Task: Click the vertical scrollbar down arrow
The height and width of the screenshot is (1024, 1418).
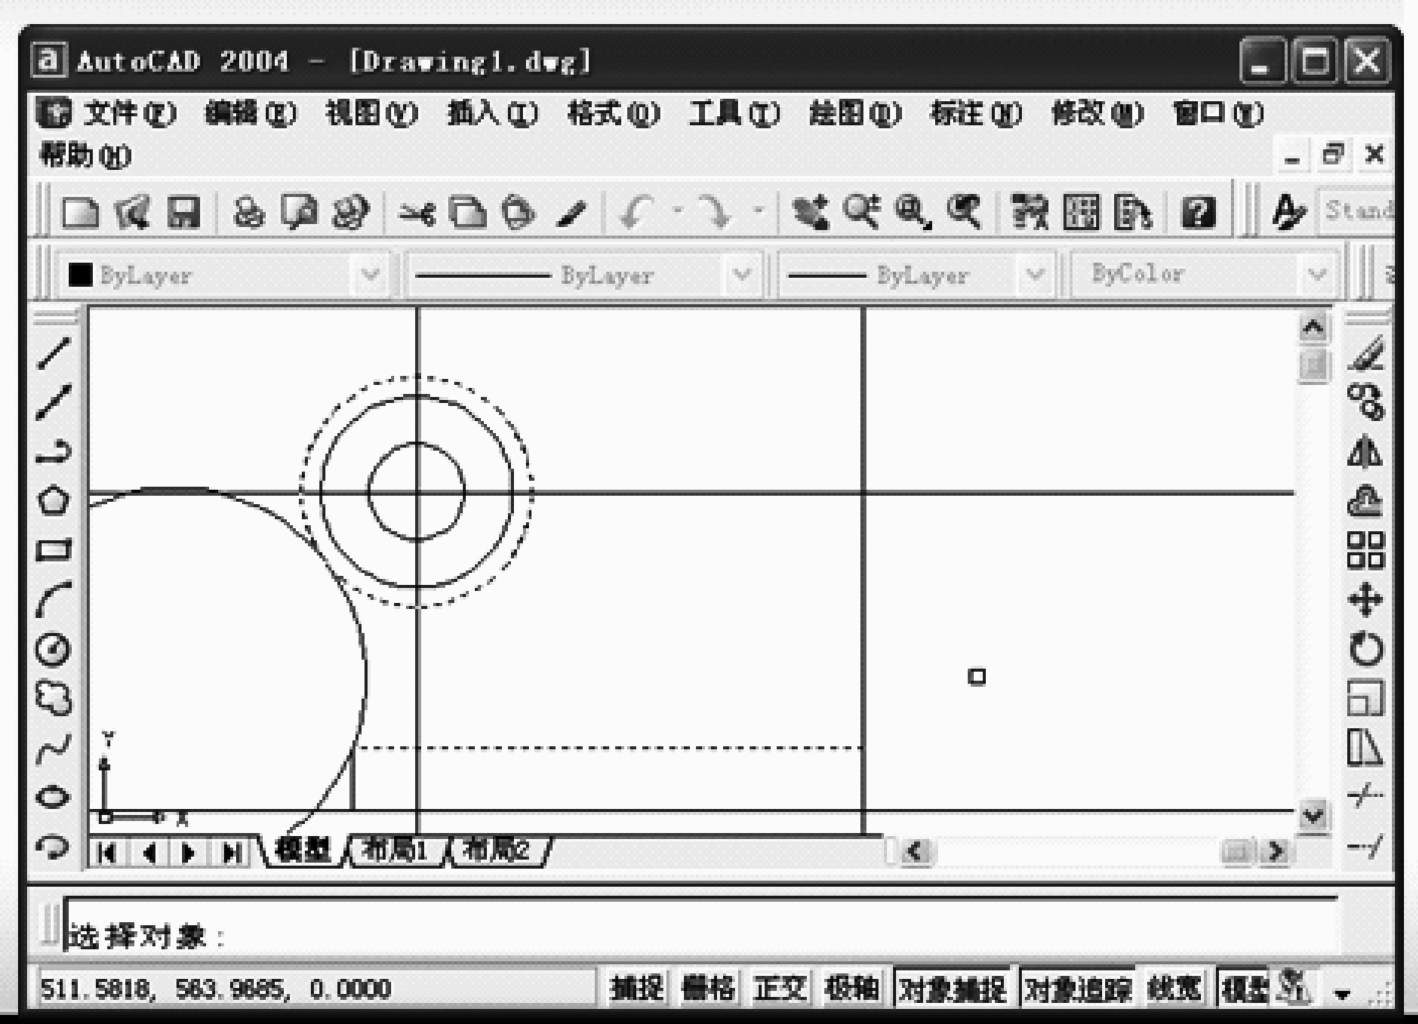Action: (x=1313, y=816)
